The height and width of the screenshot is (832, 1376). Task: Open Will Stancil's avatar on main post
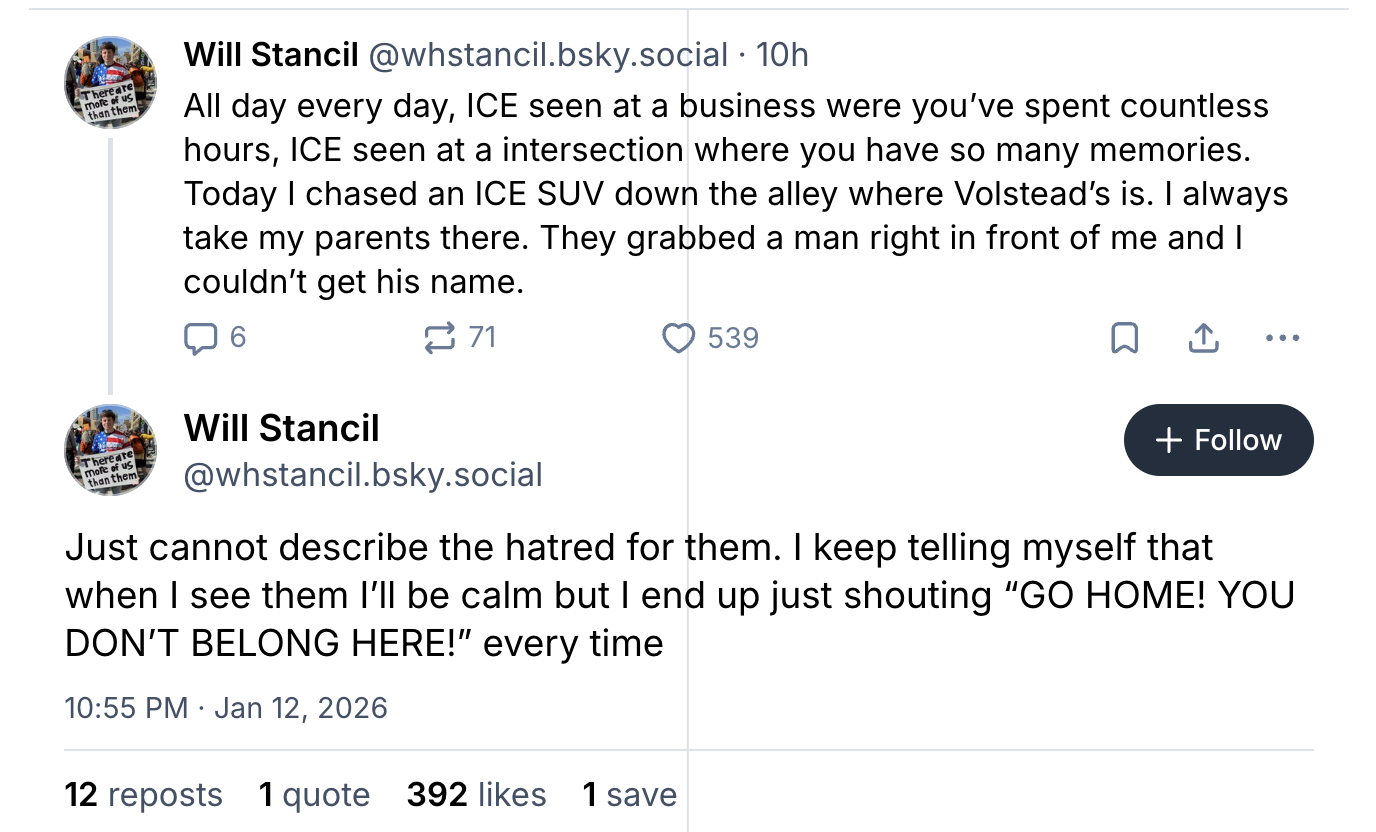(x=110, y=450)
